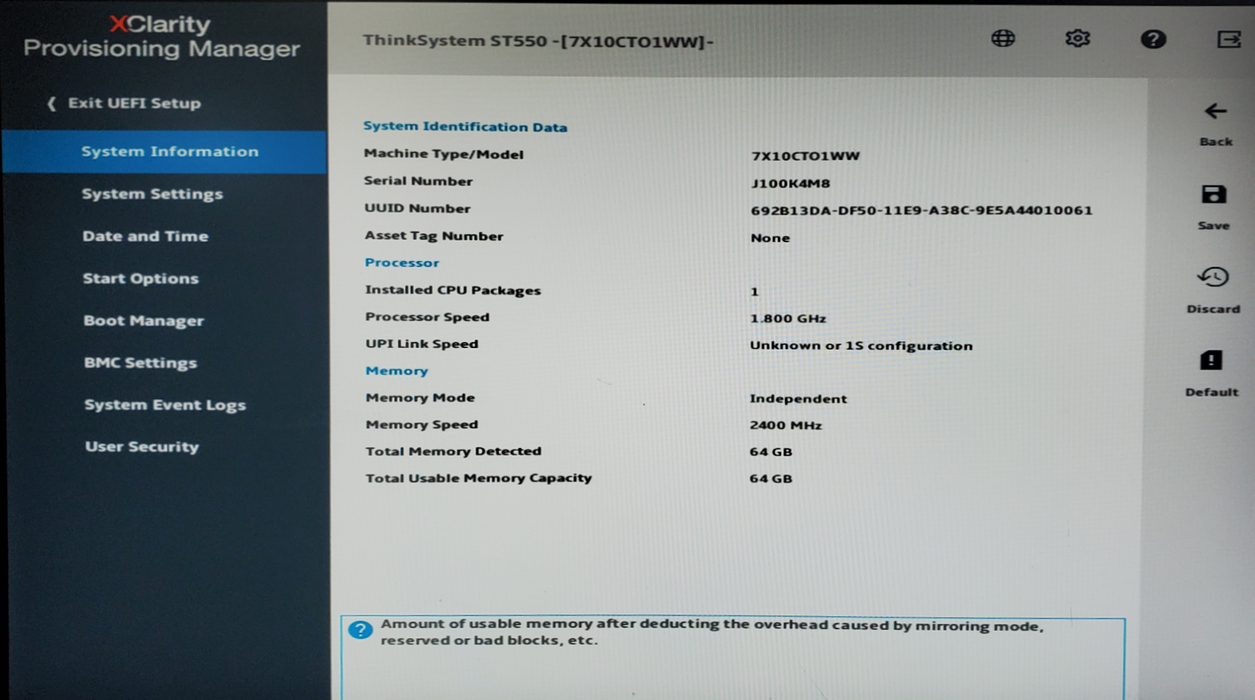Open the help question mark icon
The height and width of the screenshot is (700, 1255).
pyautogui.click(x=1153, y=39)
